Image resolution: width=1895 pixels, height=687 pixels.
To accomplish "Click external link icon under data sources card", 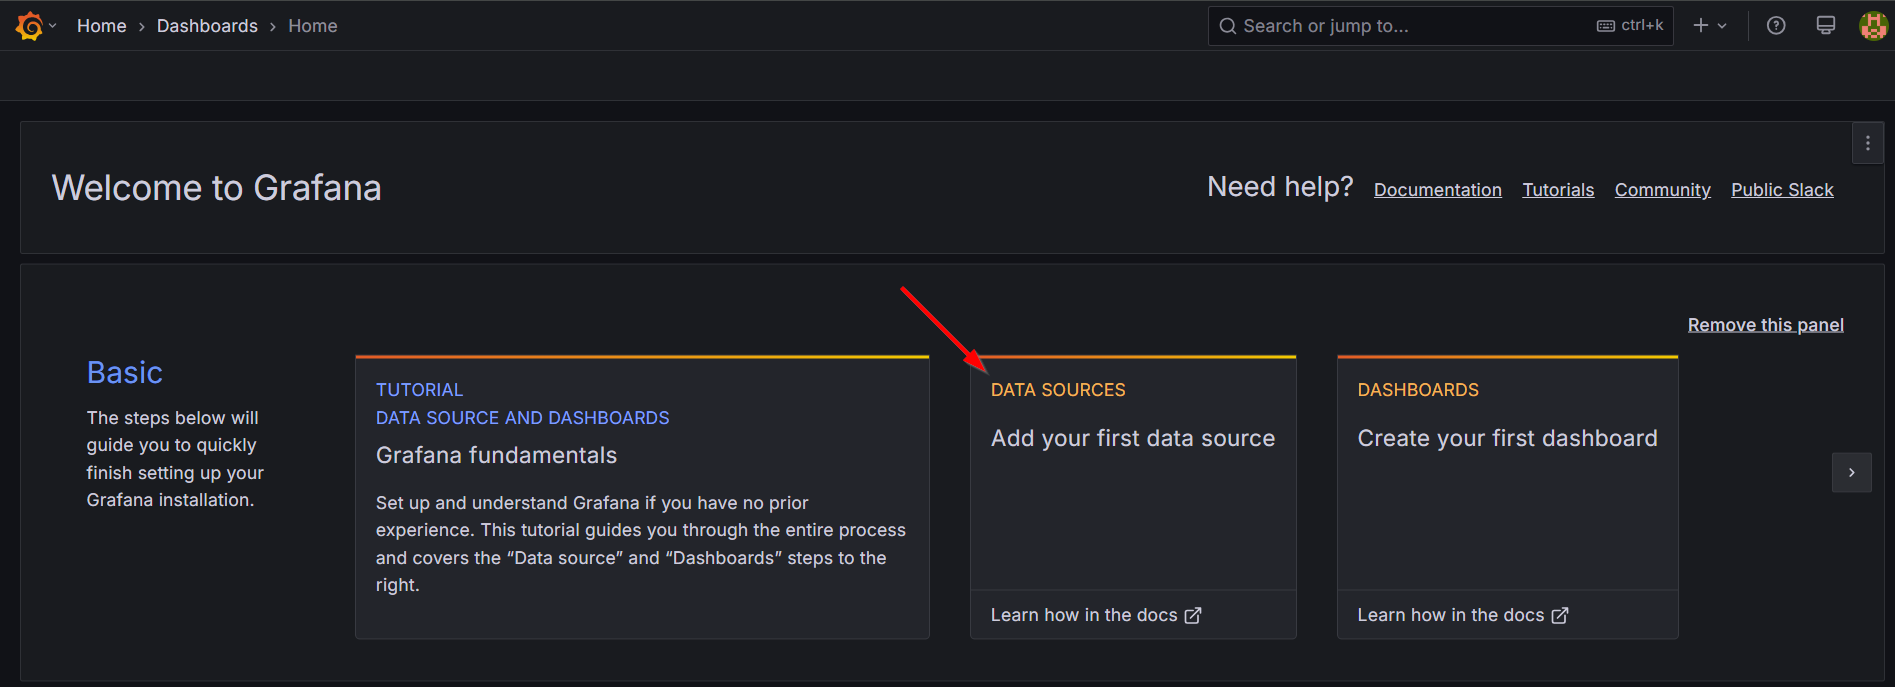I will click(1193, 616).
